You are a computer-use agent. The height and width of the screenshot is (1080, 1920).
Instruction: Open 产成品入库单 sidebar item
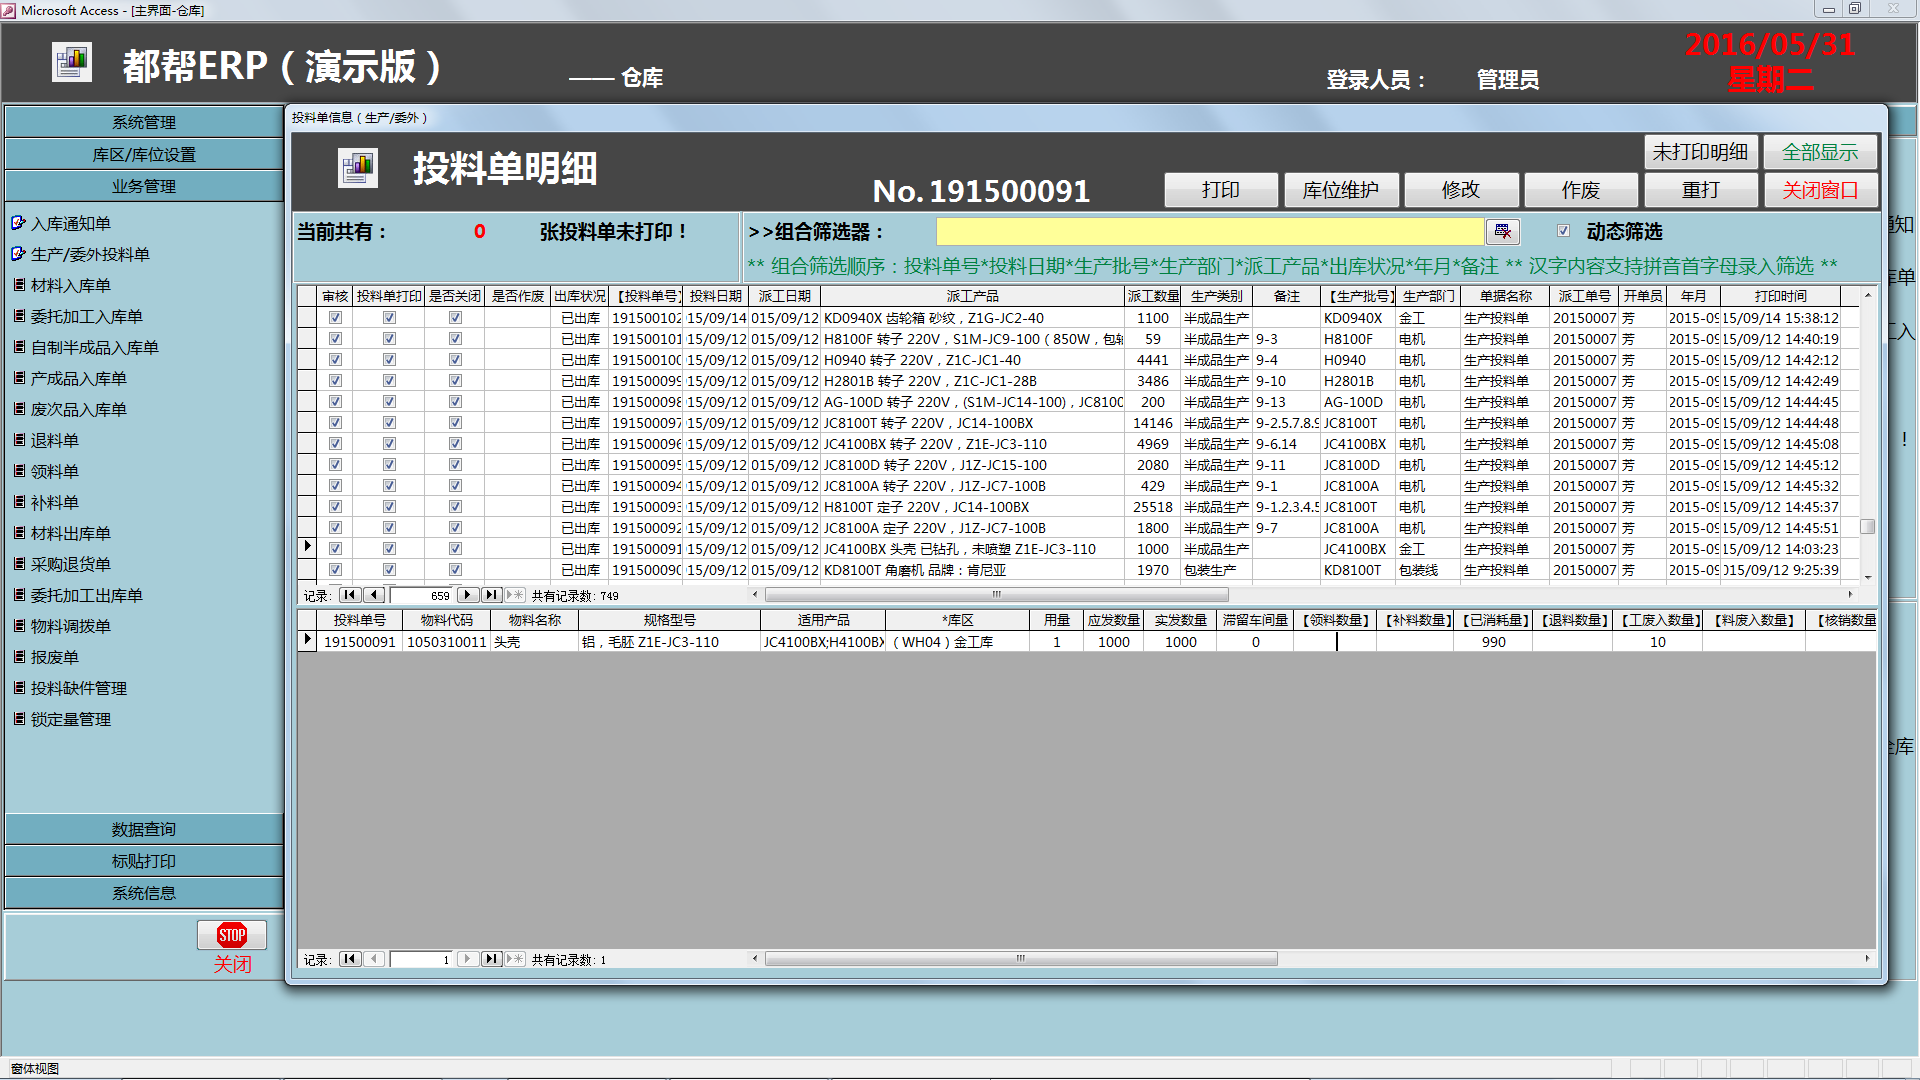79,378
